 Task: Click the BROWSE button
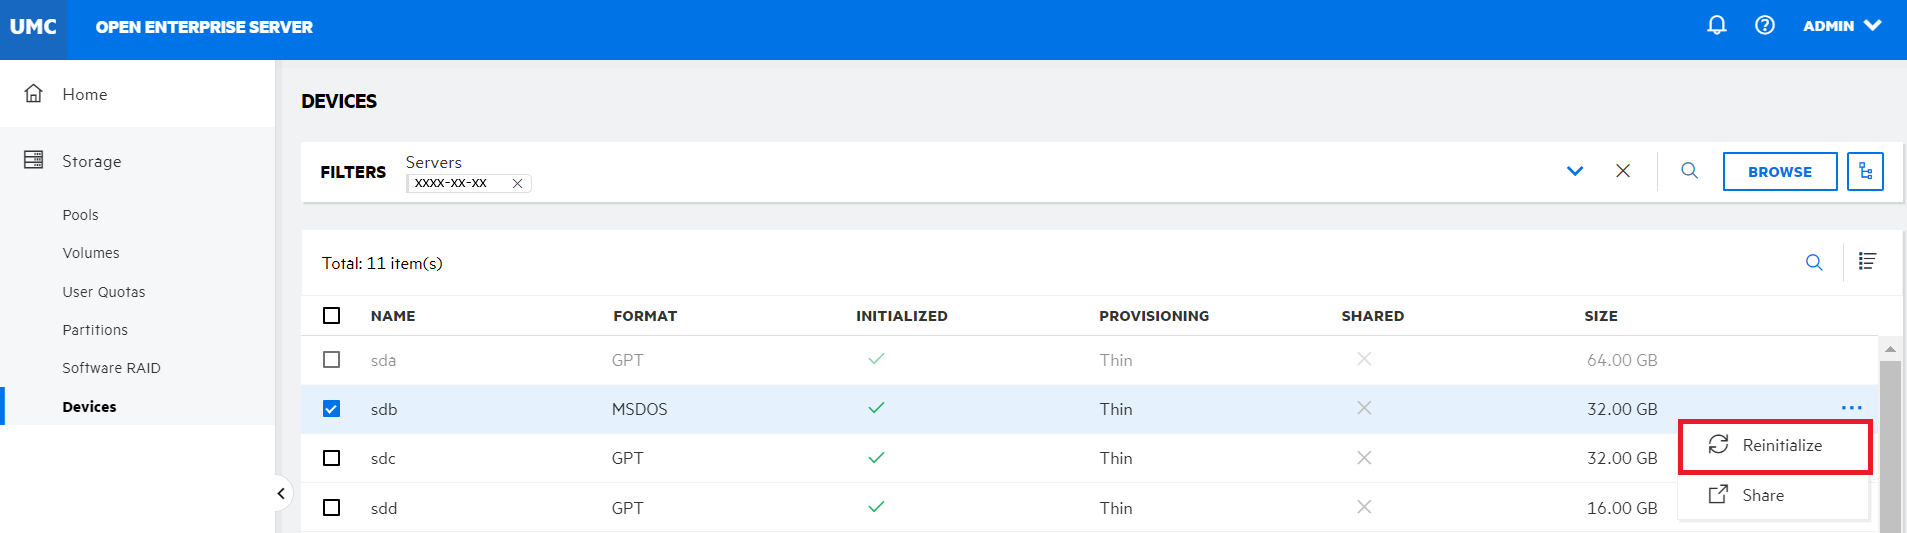click(1779, 172)
